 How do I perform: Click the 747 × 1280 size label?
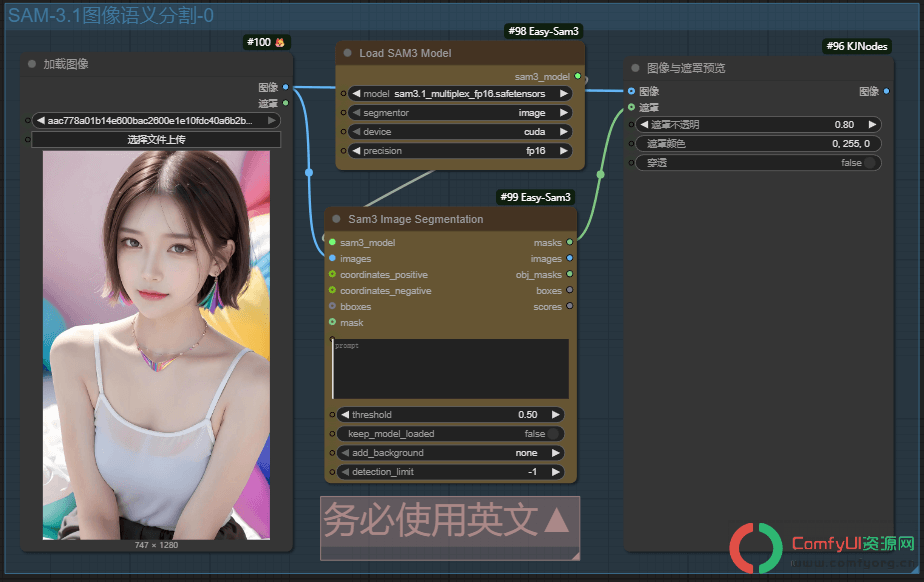(156, 545)
